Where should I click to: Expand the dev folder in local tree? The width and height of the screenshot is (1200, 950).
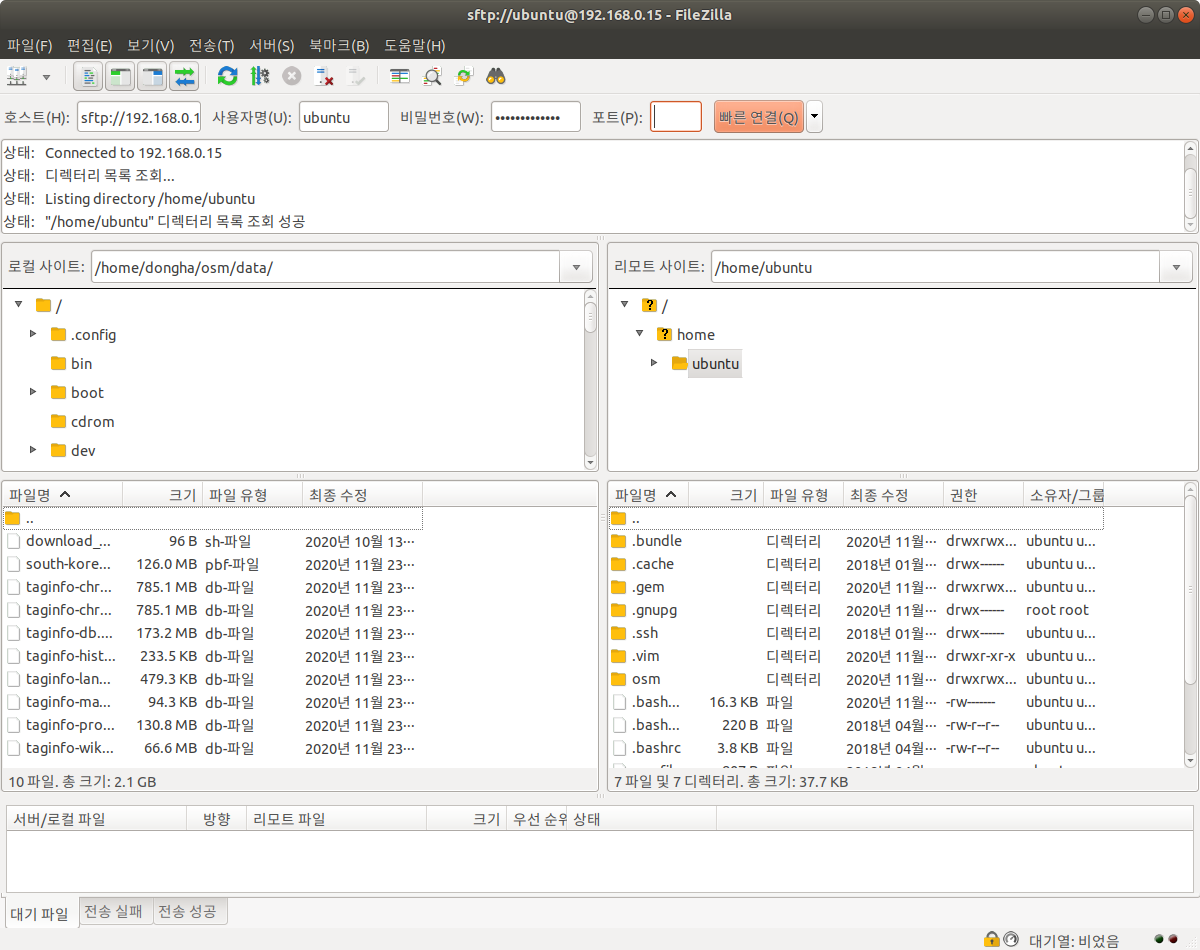(33, 450)
